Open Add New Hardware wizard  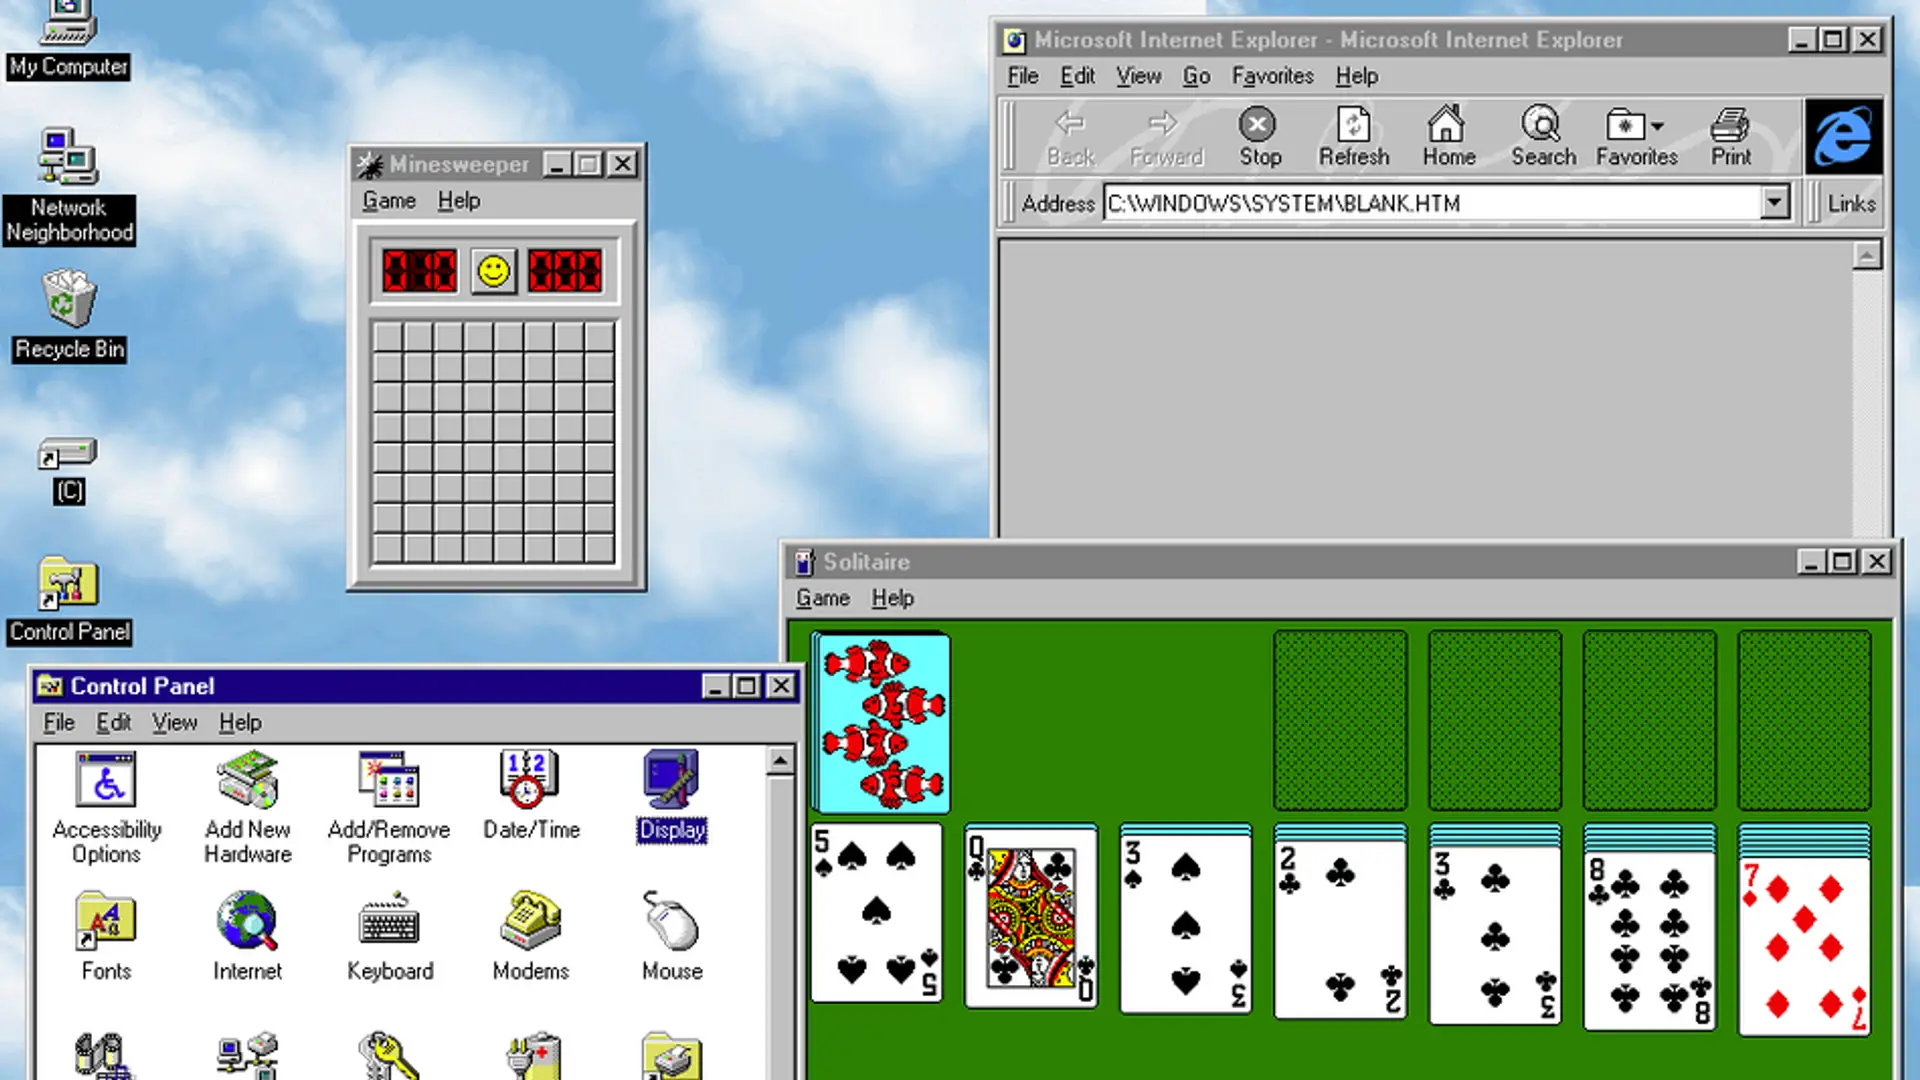[x=247, y=791]
